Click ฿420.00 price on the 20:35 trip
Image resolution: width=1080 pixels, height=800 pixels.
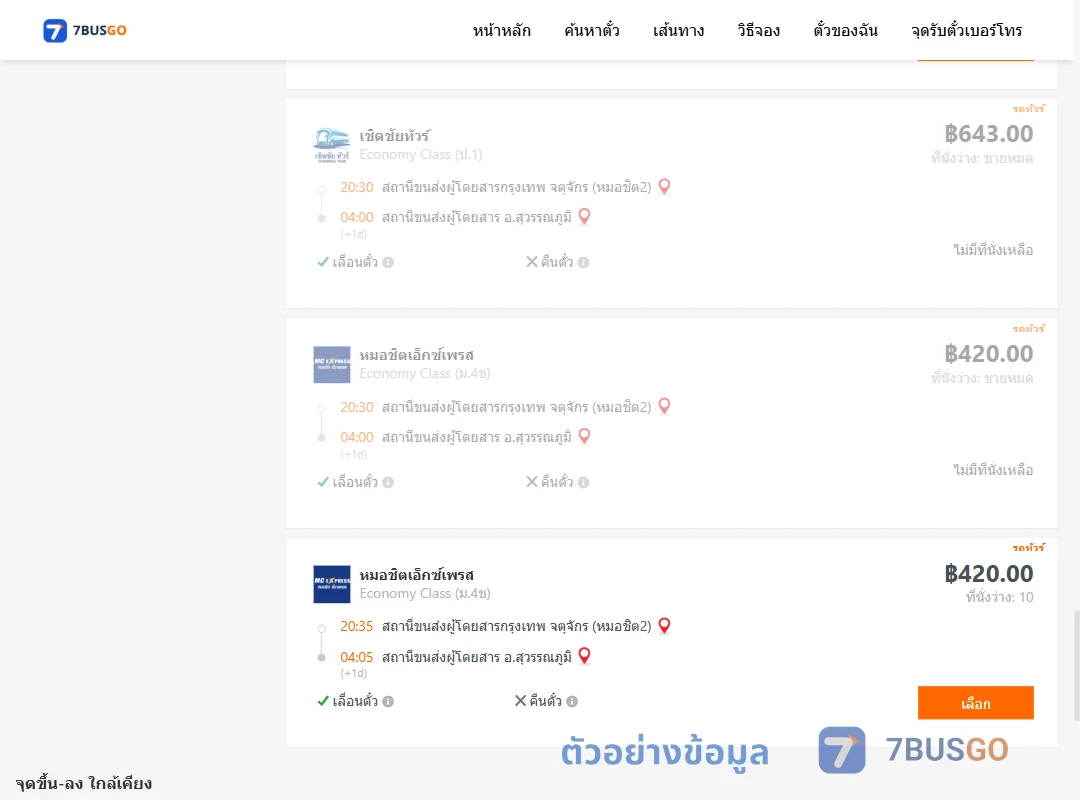[988, 573]
